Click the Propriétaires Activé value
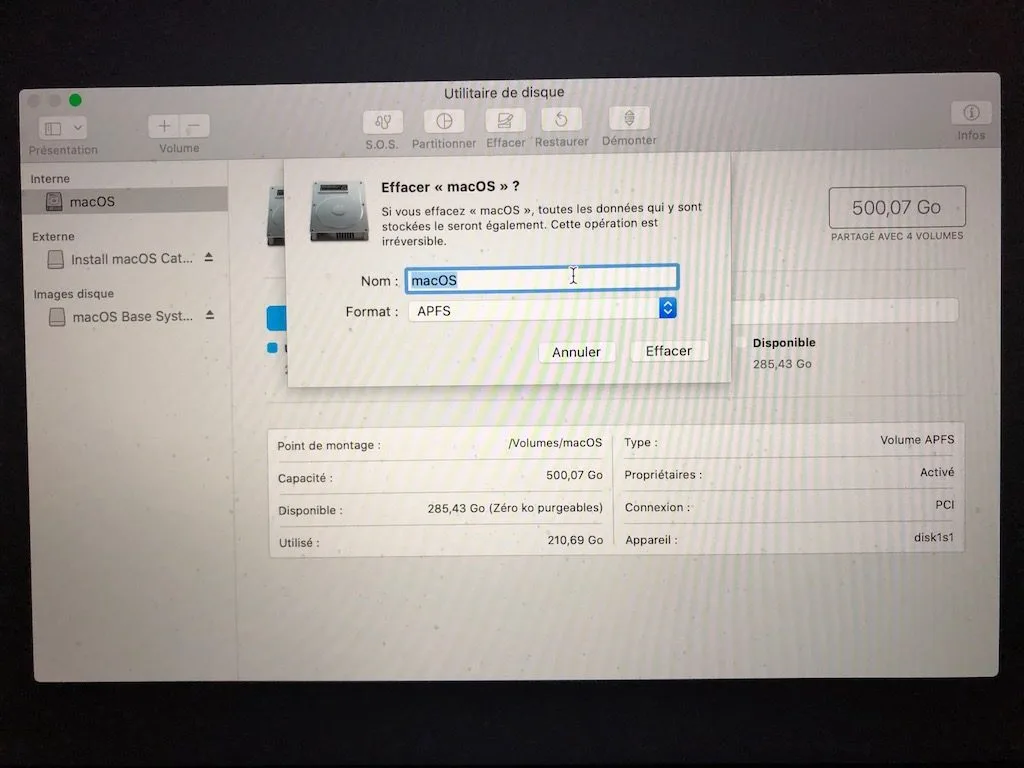The width and height of the screenshot is (1024, 768). (x=936, y=472)
